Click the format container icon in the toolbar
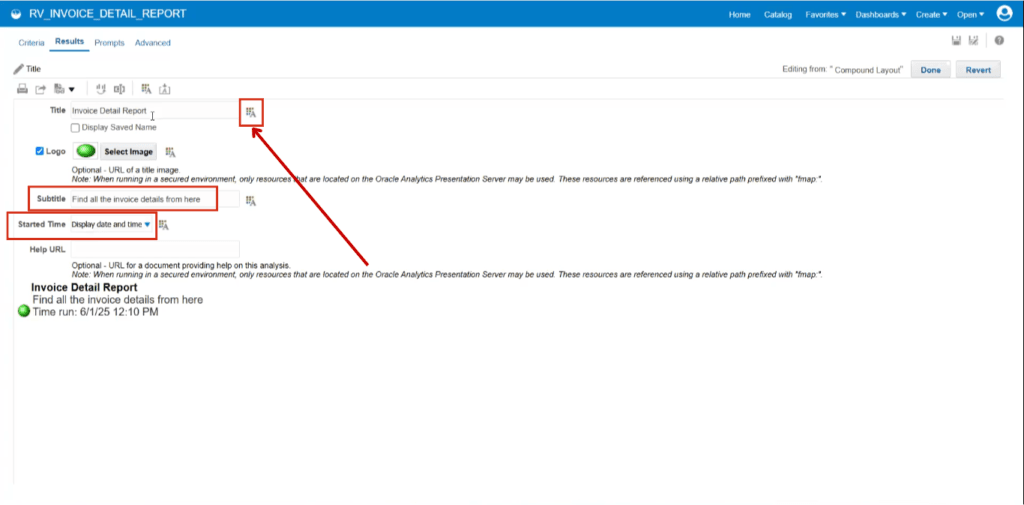The width and height of the screenshot is (1024, 505). 146,89
